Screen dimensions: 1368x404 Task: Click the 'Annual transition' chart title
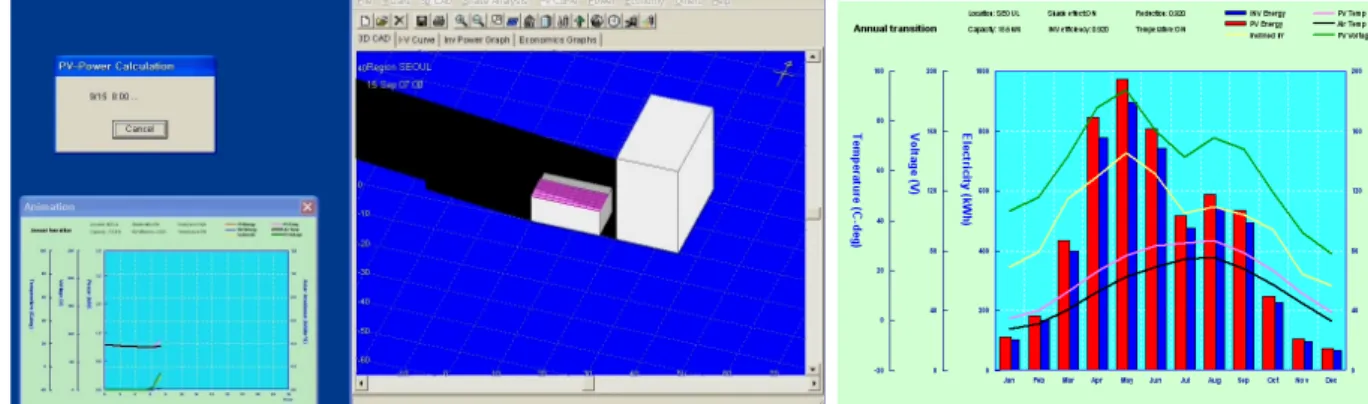click(894, 29)
